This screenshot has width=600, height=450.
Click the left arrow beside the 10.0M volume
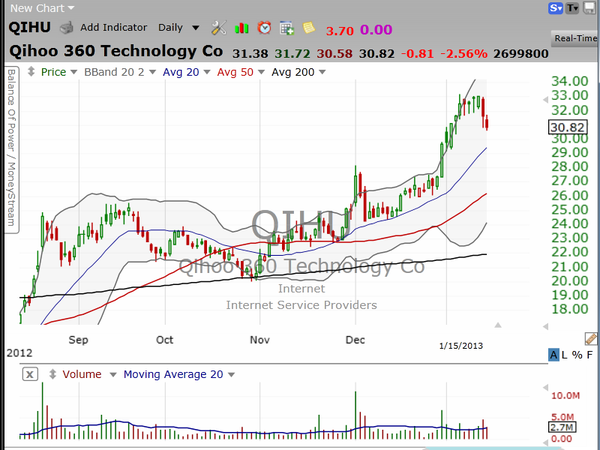546,388
